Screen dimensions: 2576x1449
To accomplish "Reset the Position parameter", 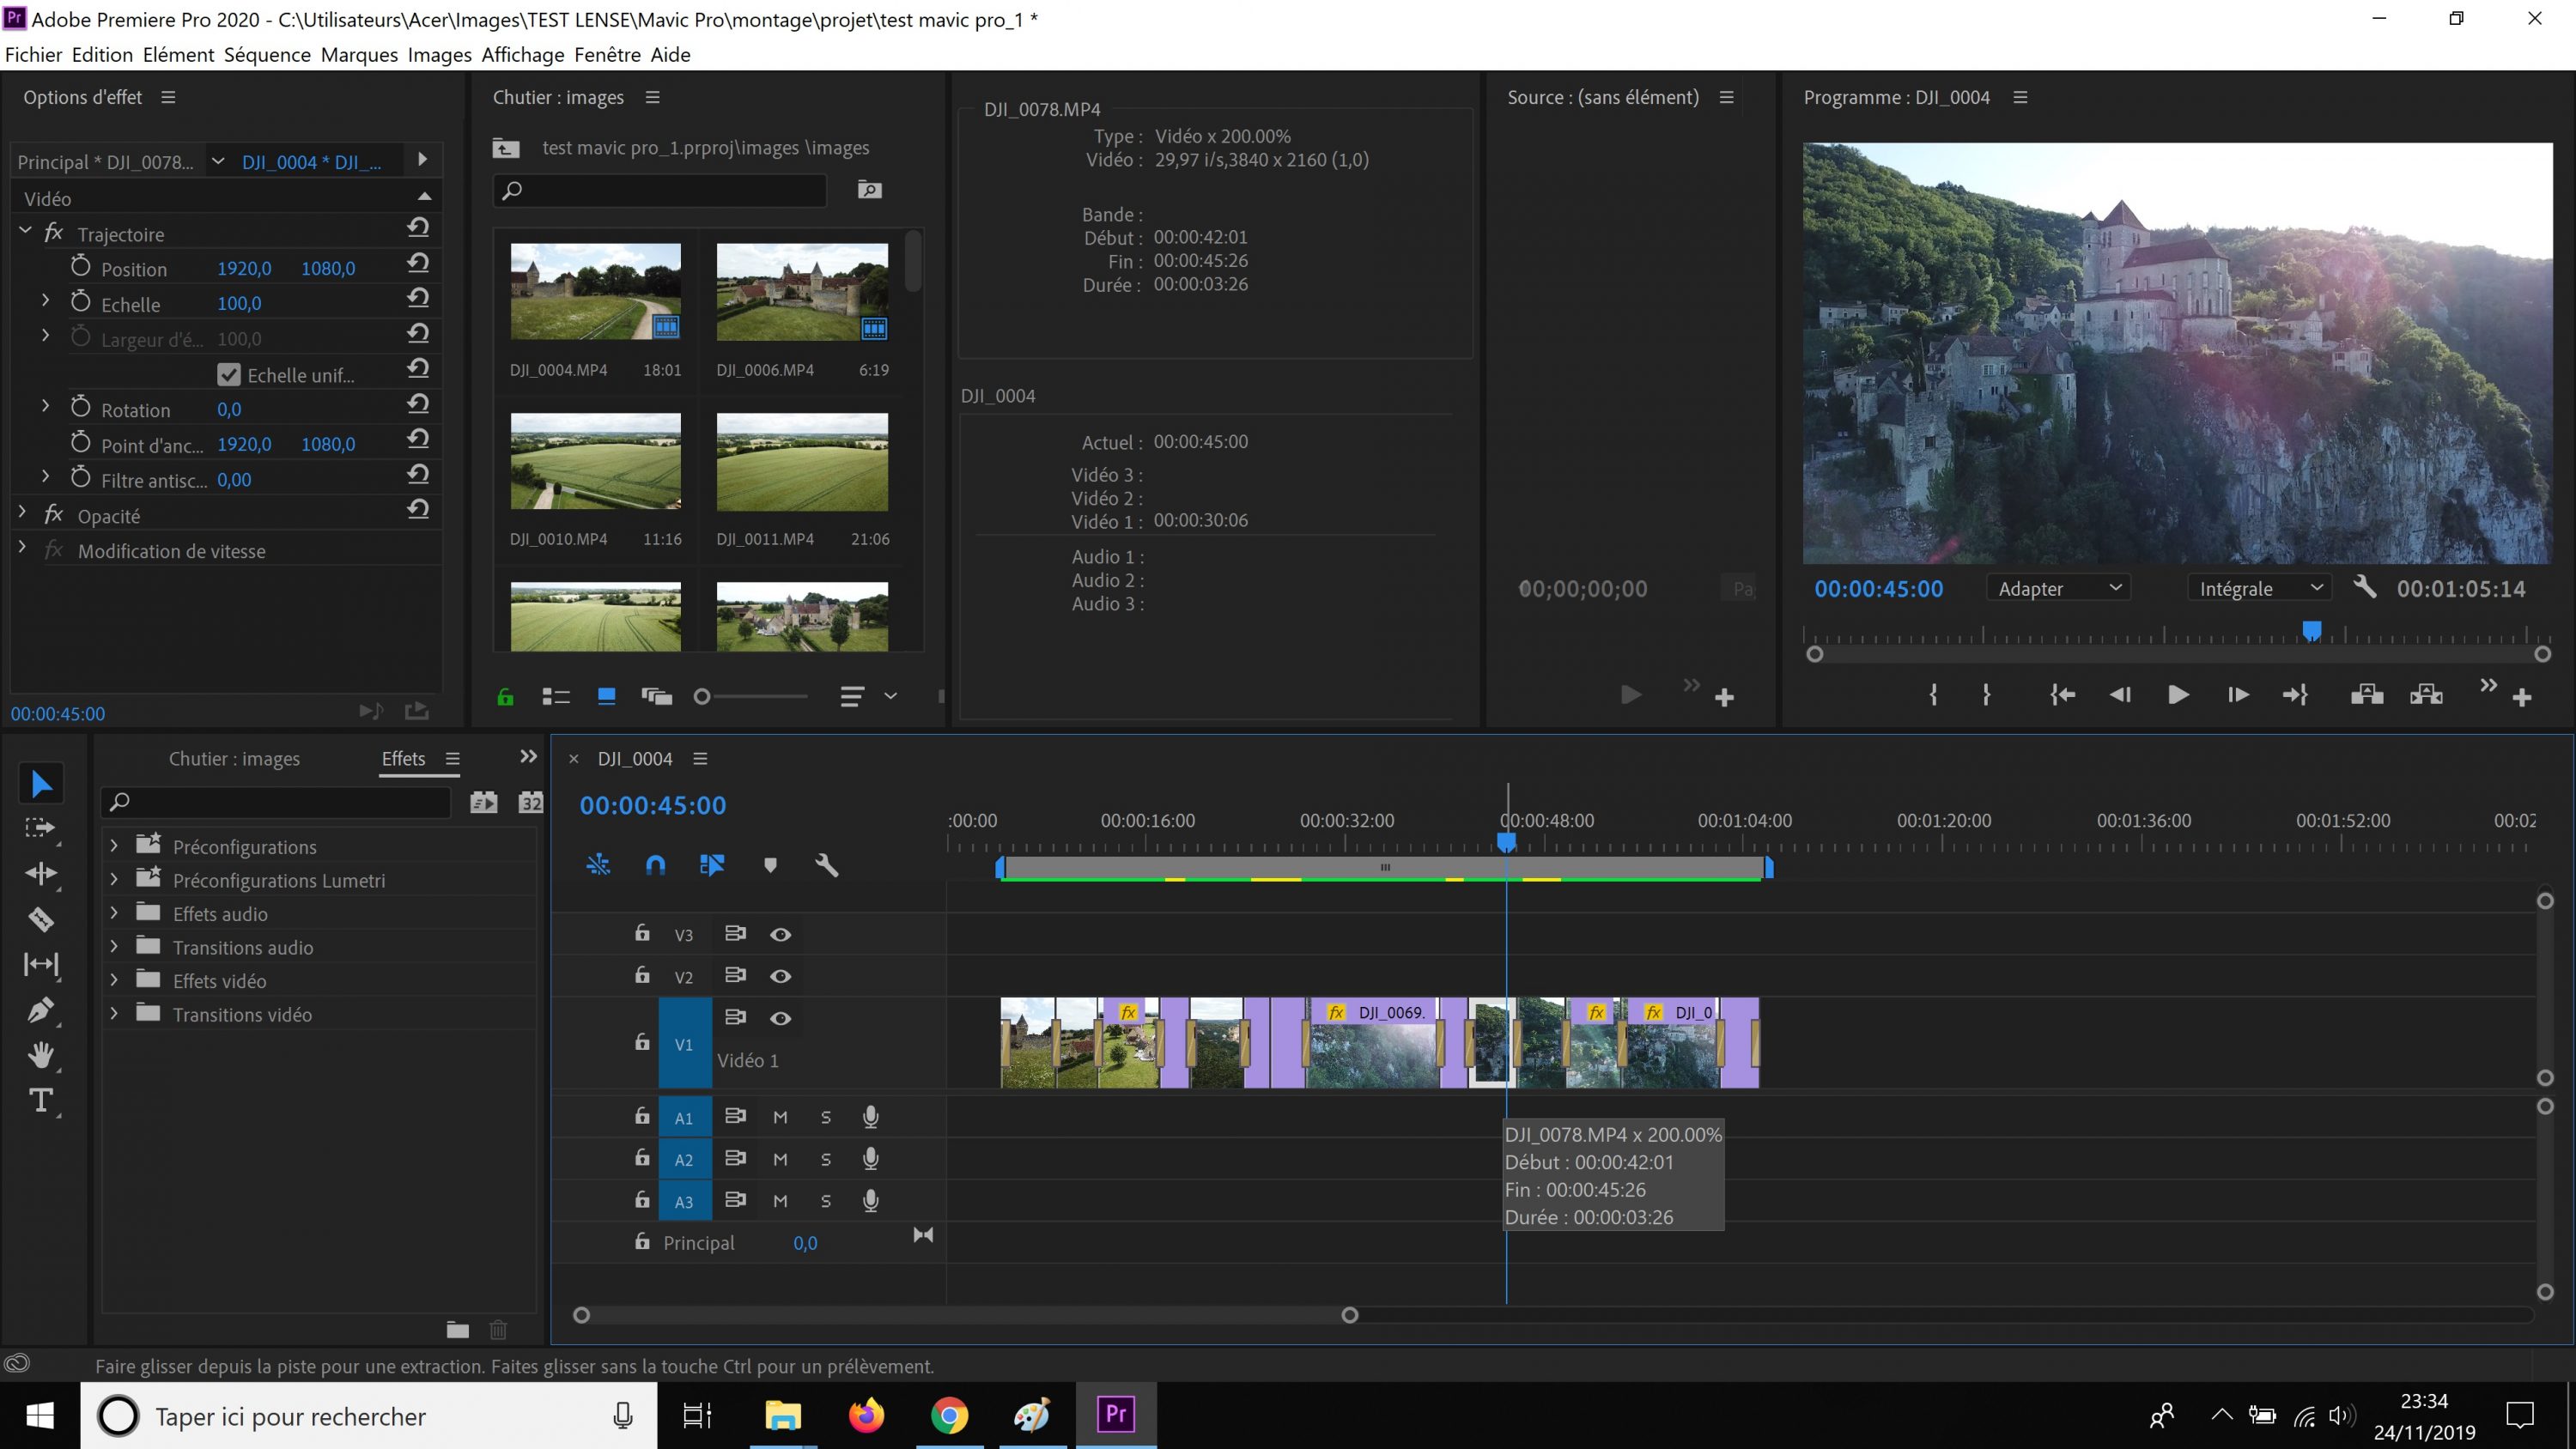I will (x=418, y=263).
